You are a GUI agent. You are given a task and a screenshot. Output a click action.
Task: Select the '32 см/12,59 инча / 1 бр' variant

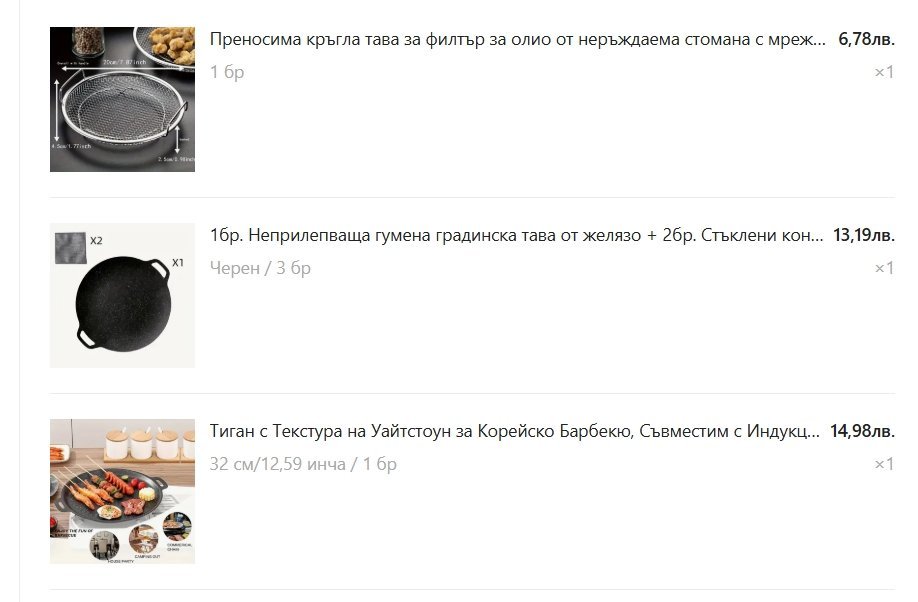coord(303,464)
